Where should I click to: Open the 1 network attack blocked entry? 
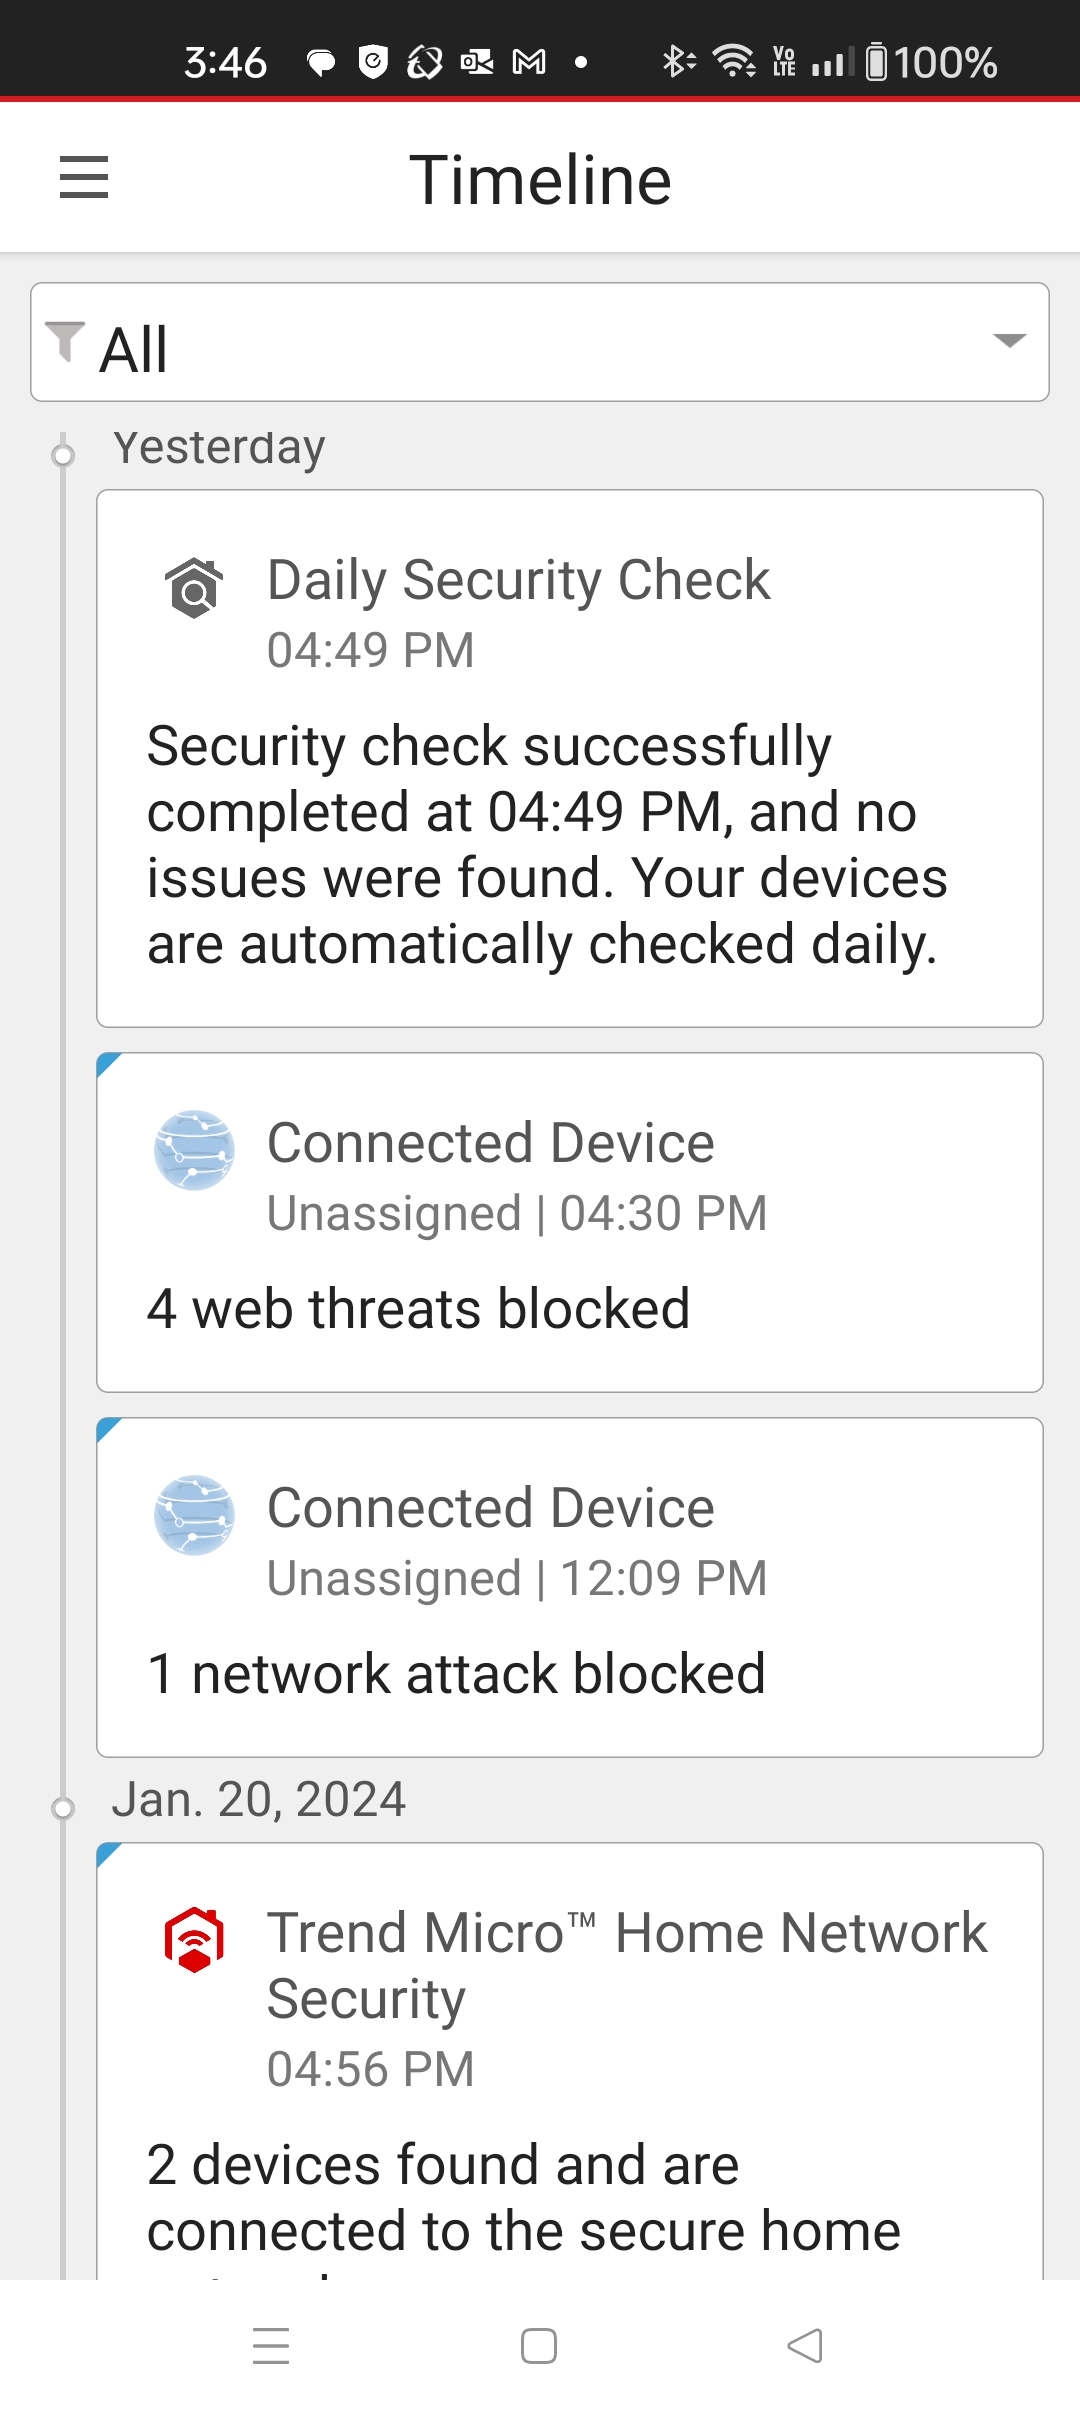coord(570,1673)
